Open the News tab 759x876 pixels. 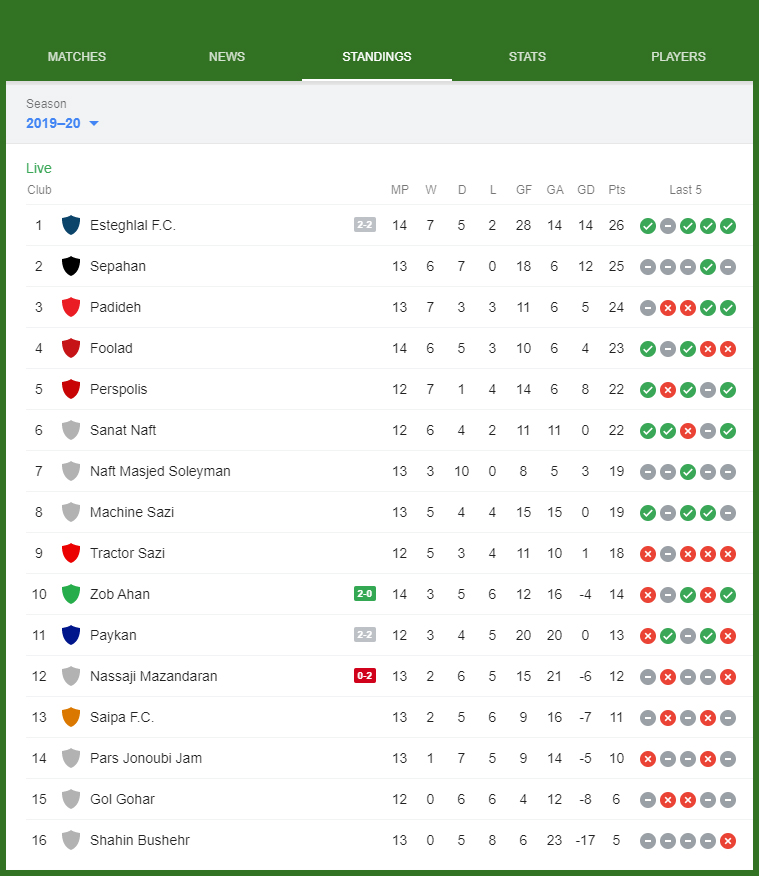tap(227, 57)
